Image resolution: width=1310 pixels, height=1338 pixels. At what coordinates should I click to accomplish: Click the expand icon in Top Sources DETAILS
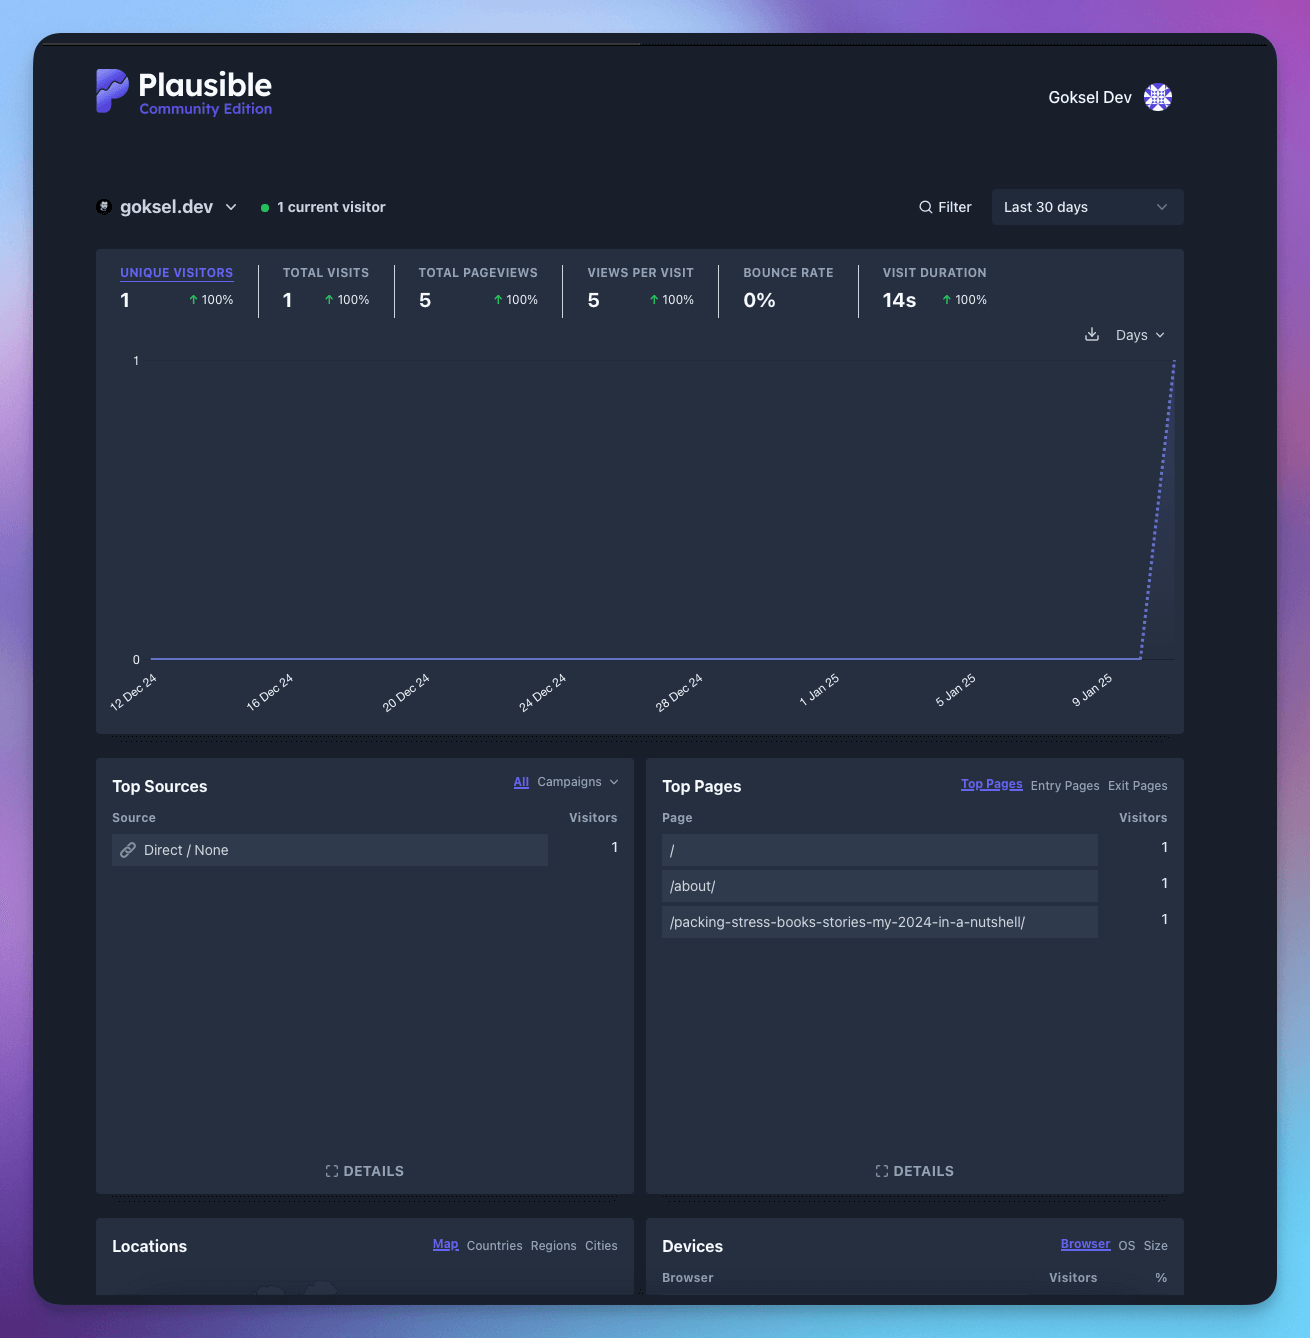[332, 1171]
